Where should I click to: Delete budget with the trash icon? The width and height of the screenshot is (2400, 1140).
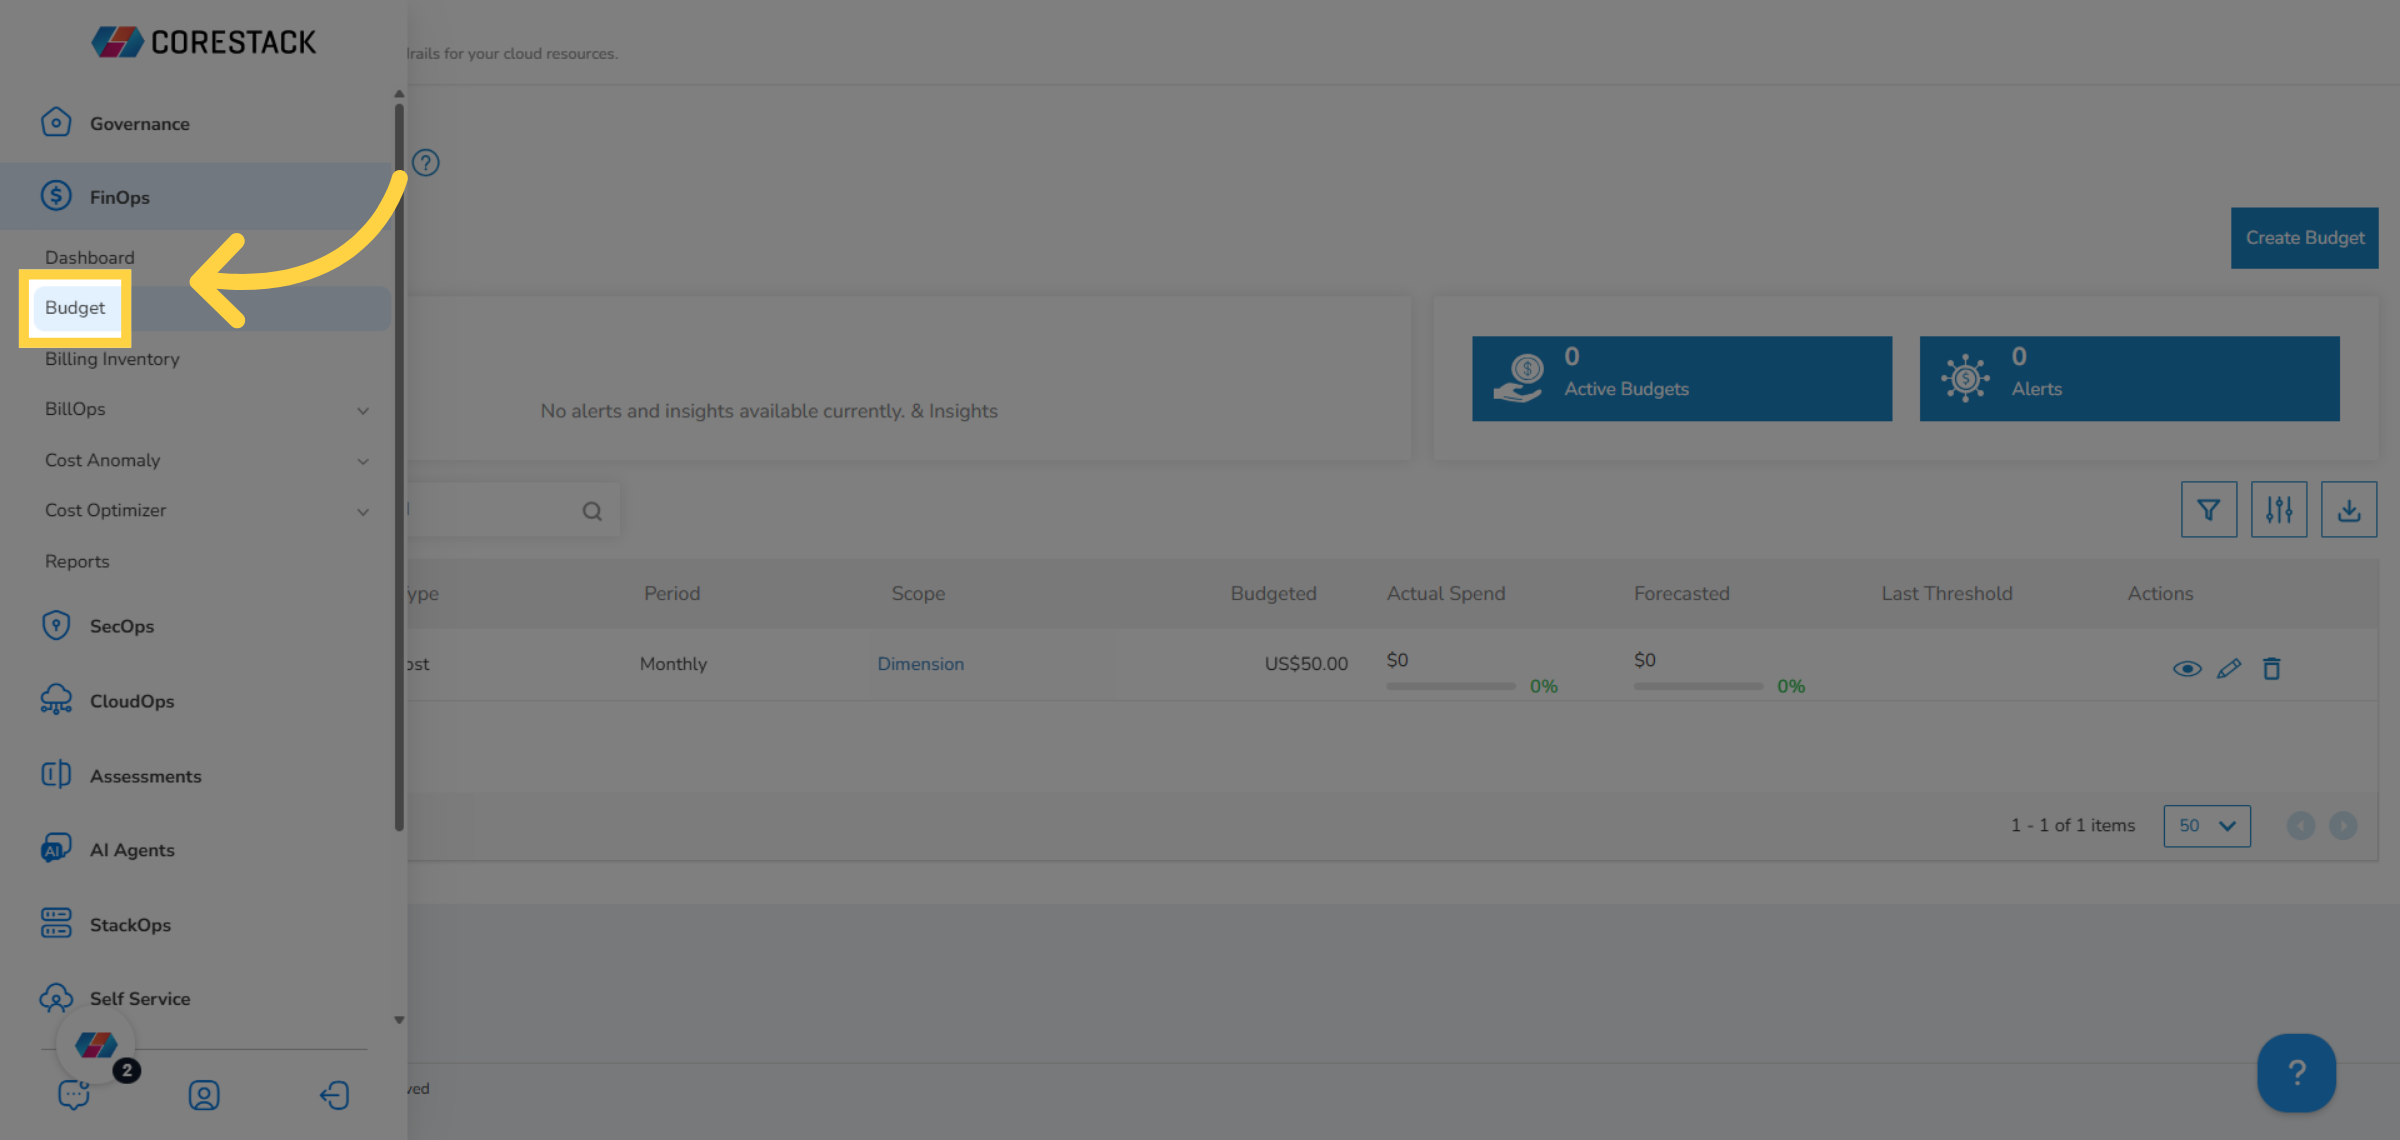click(2272, 668)
